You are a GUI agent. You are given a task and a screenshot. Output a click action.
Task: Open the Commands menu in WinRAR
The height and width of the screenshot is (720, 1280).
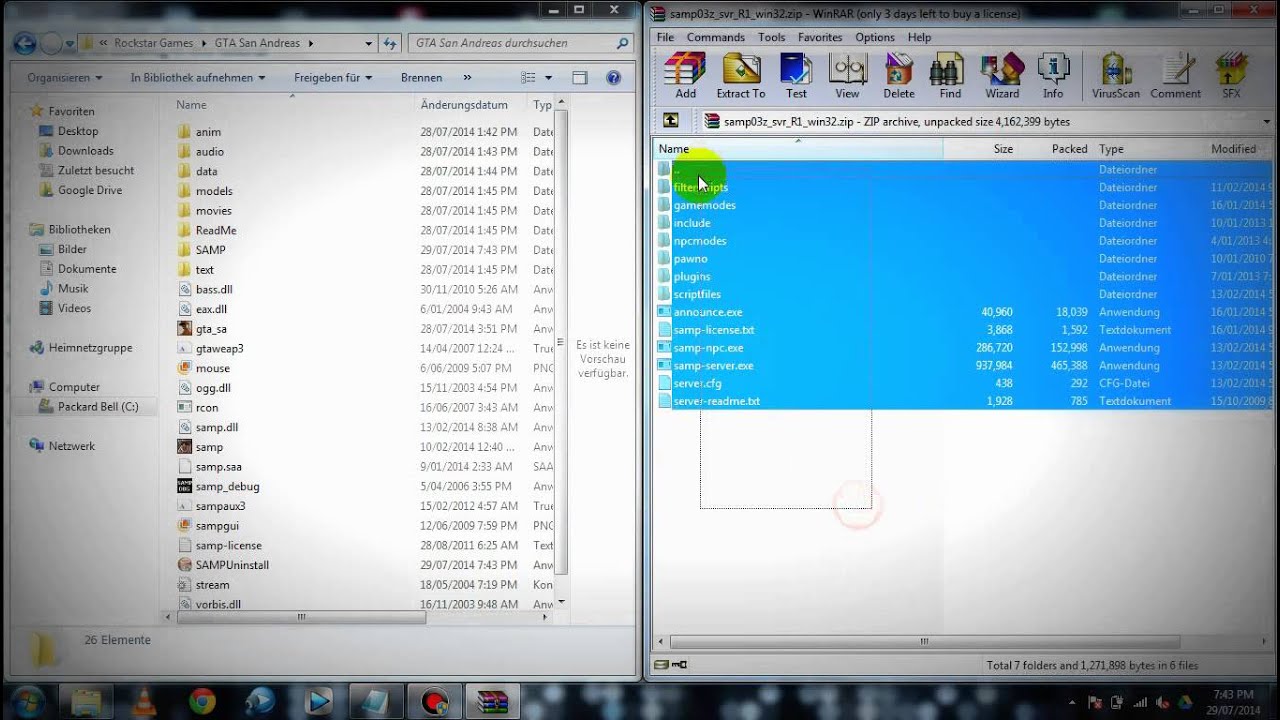pyautogui.click(x=716, y=37)
